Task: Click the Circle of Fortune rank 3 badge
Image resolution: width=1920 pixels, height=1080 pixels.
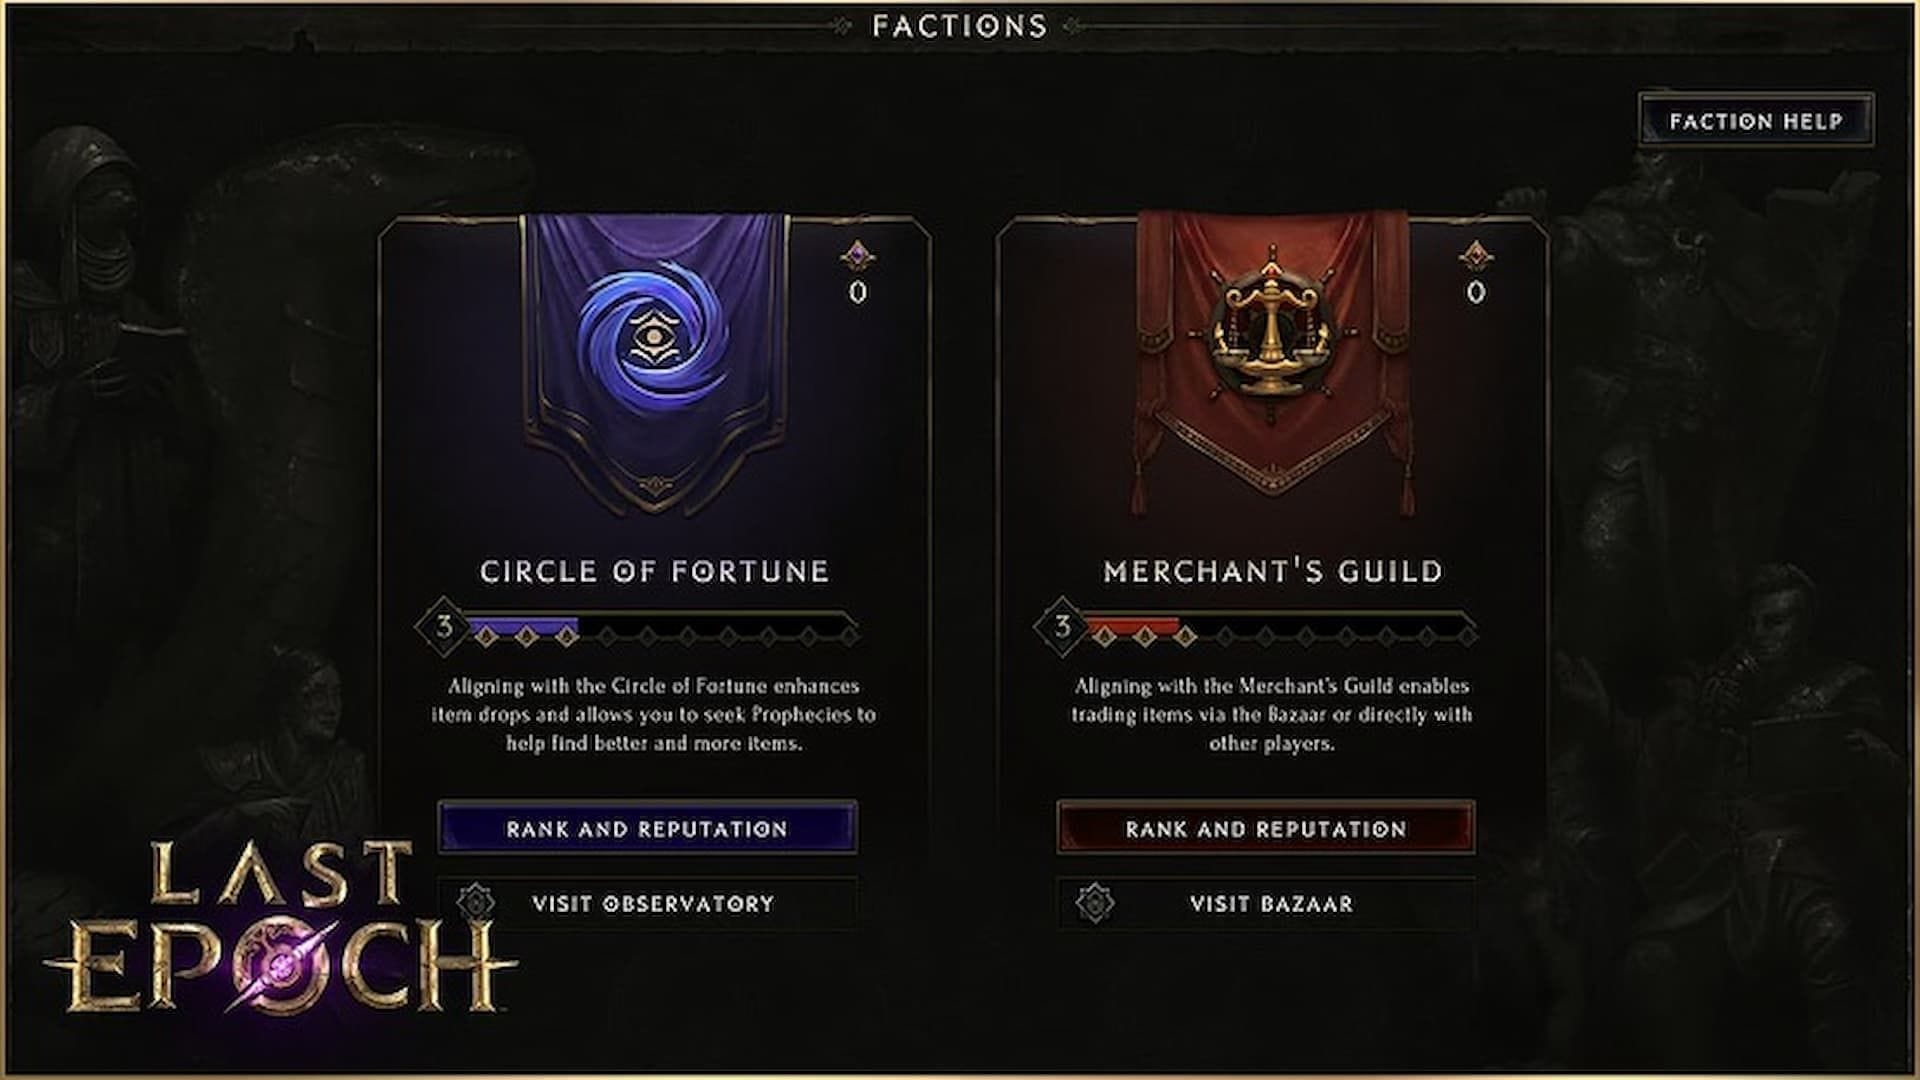Action: pos(444,627)
